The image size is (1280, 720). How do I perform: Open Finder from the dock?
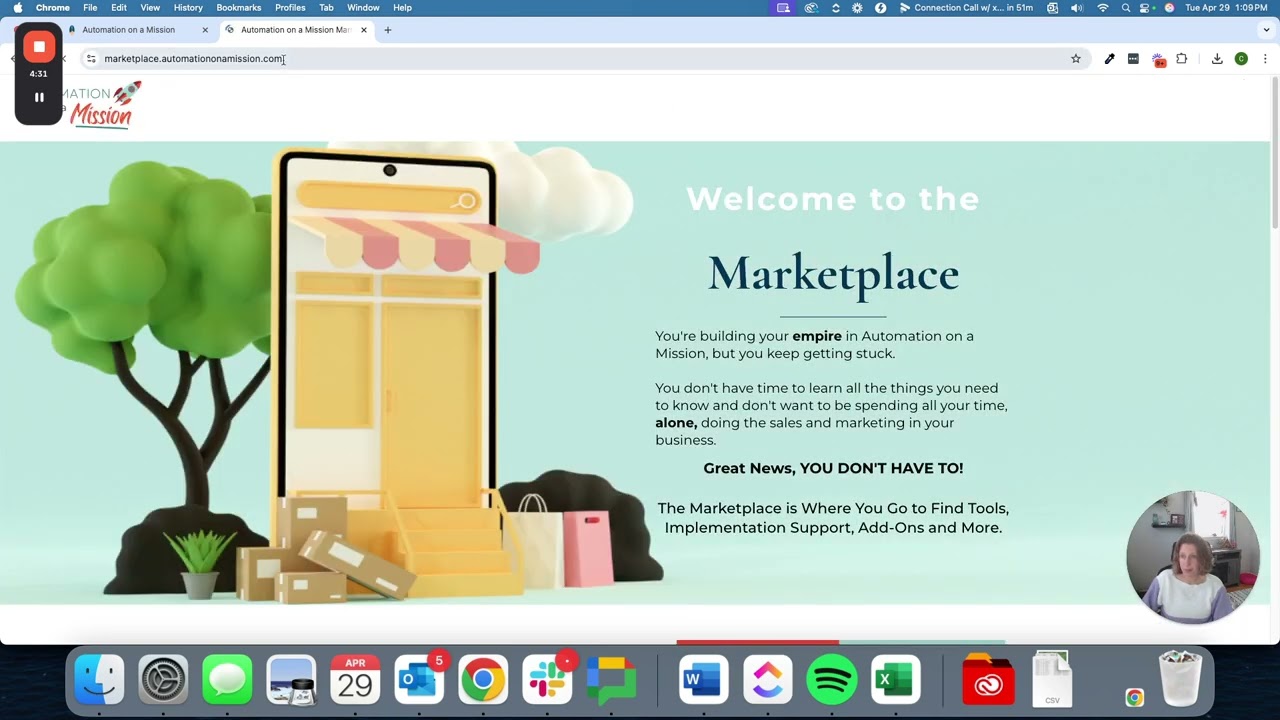tap(99, 680)
